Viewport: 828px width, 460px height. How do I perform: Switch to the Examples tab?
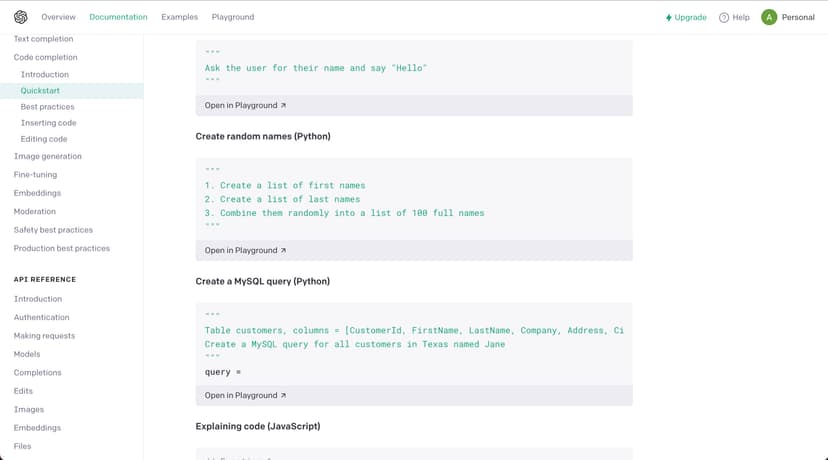179,17
